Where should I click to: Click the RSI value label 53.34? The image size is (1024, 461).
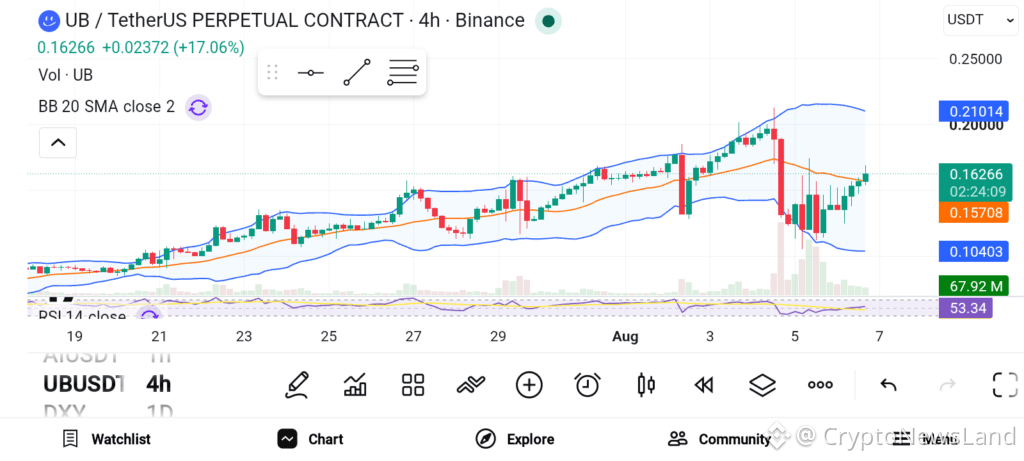(965, 308)
